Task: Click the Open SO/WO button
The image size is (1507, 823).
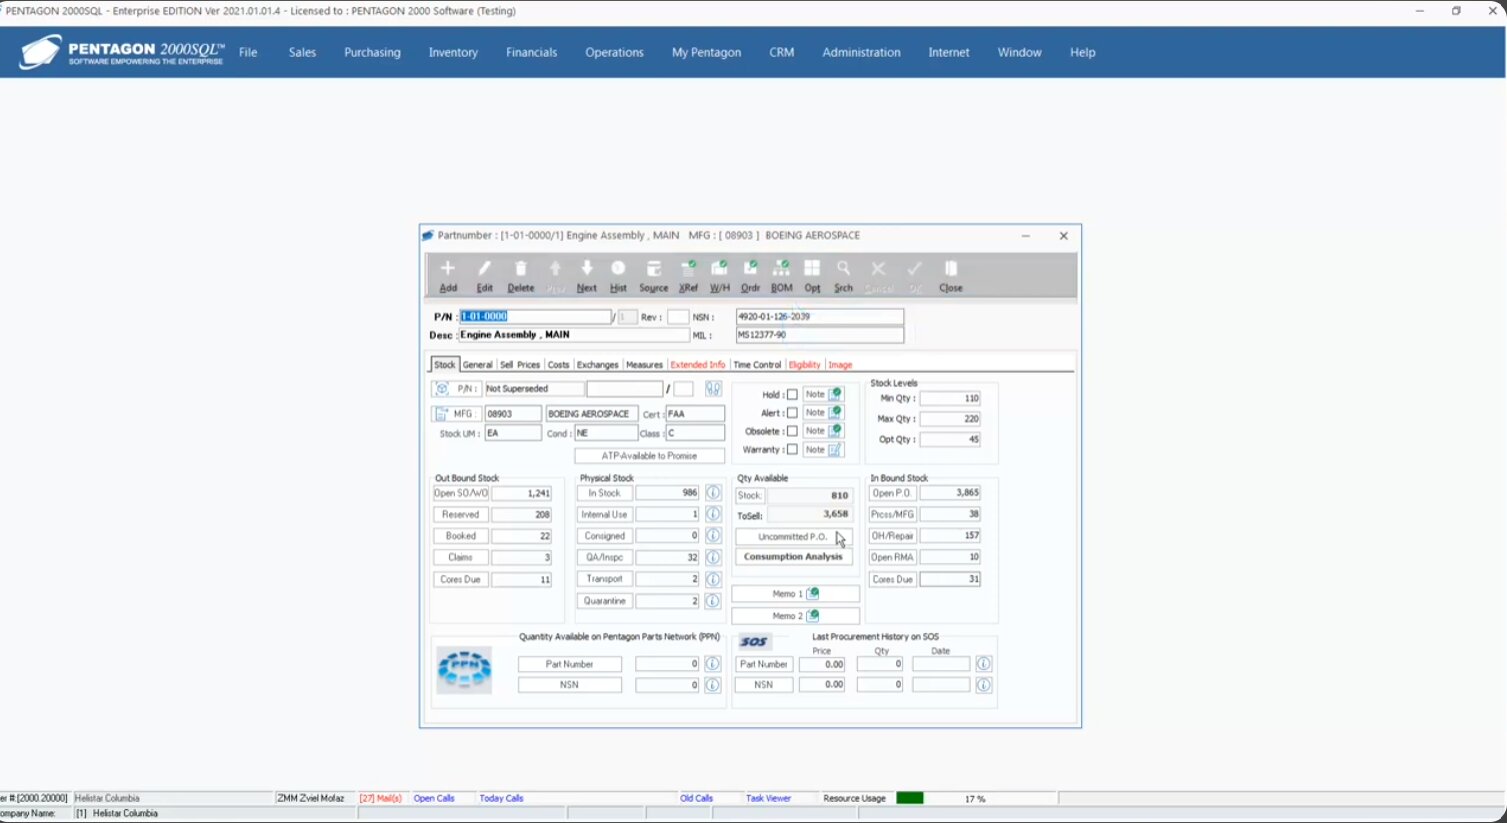Action: point(461,493)
